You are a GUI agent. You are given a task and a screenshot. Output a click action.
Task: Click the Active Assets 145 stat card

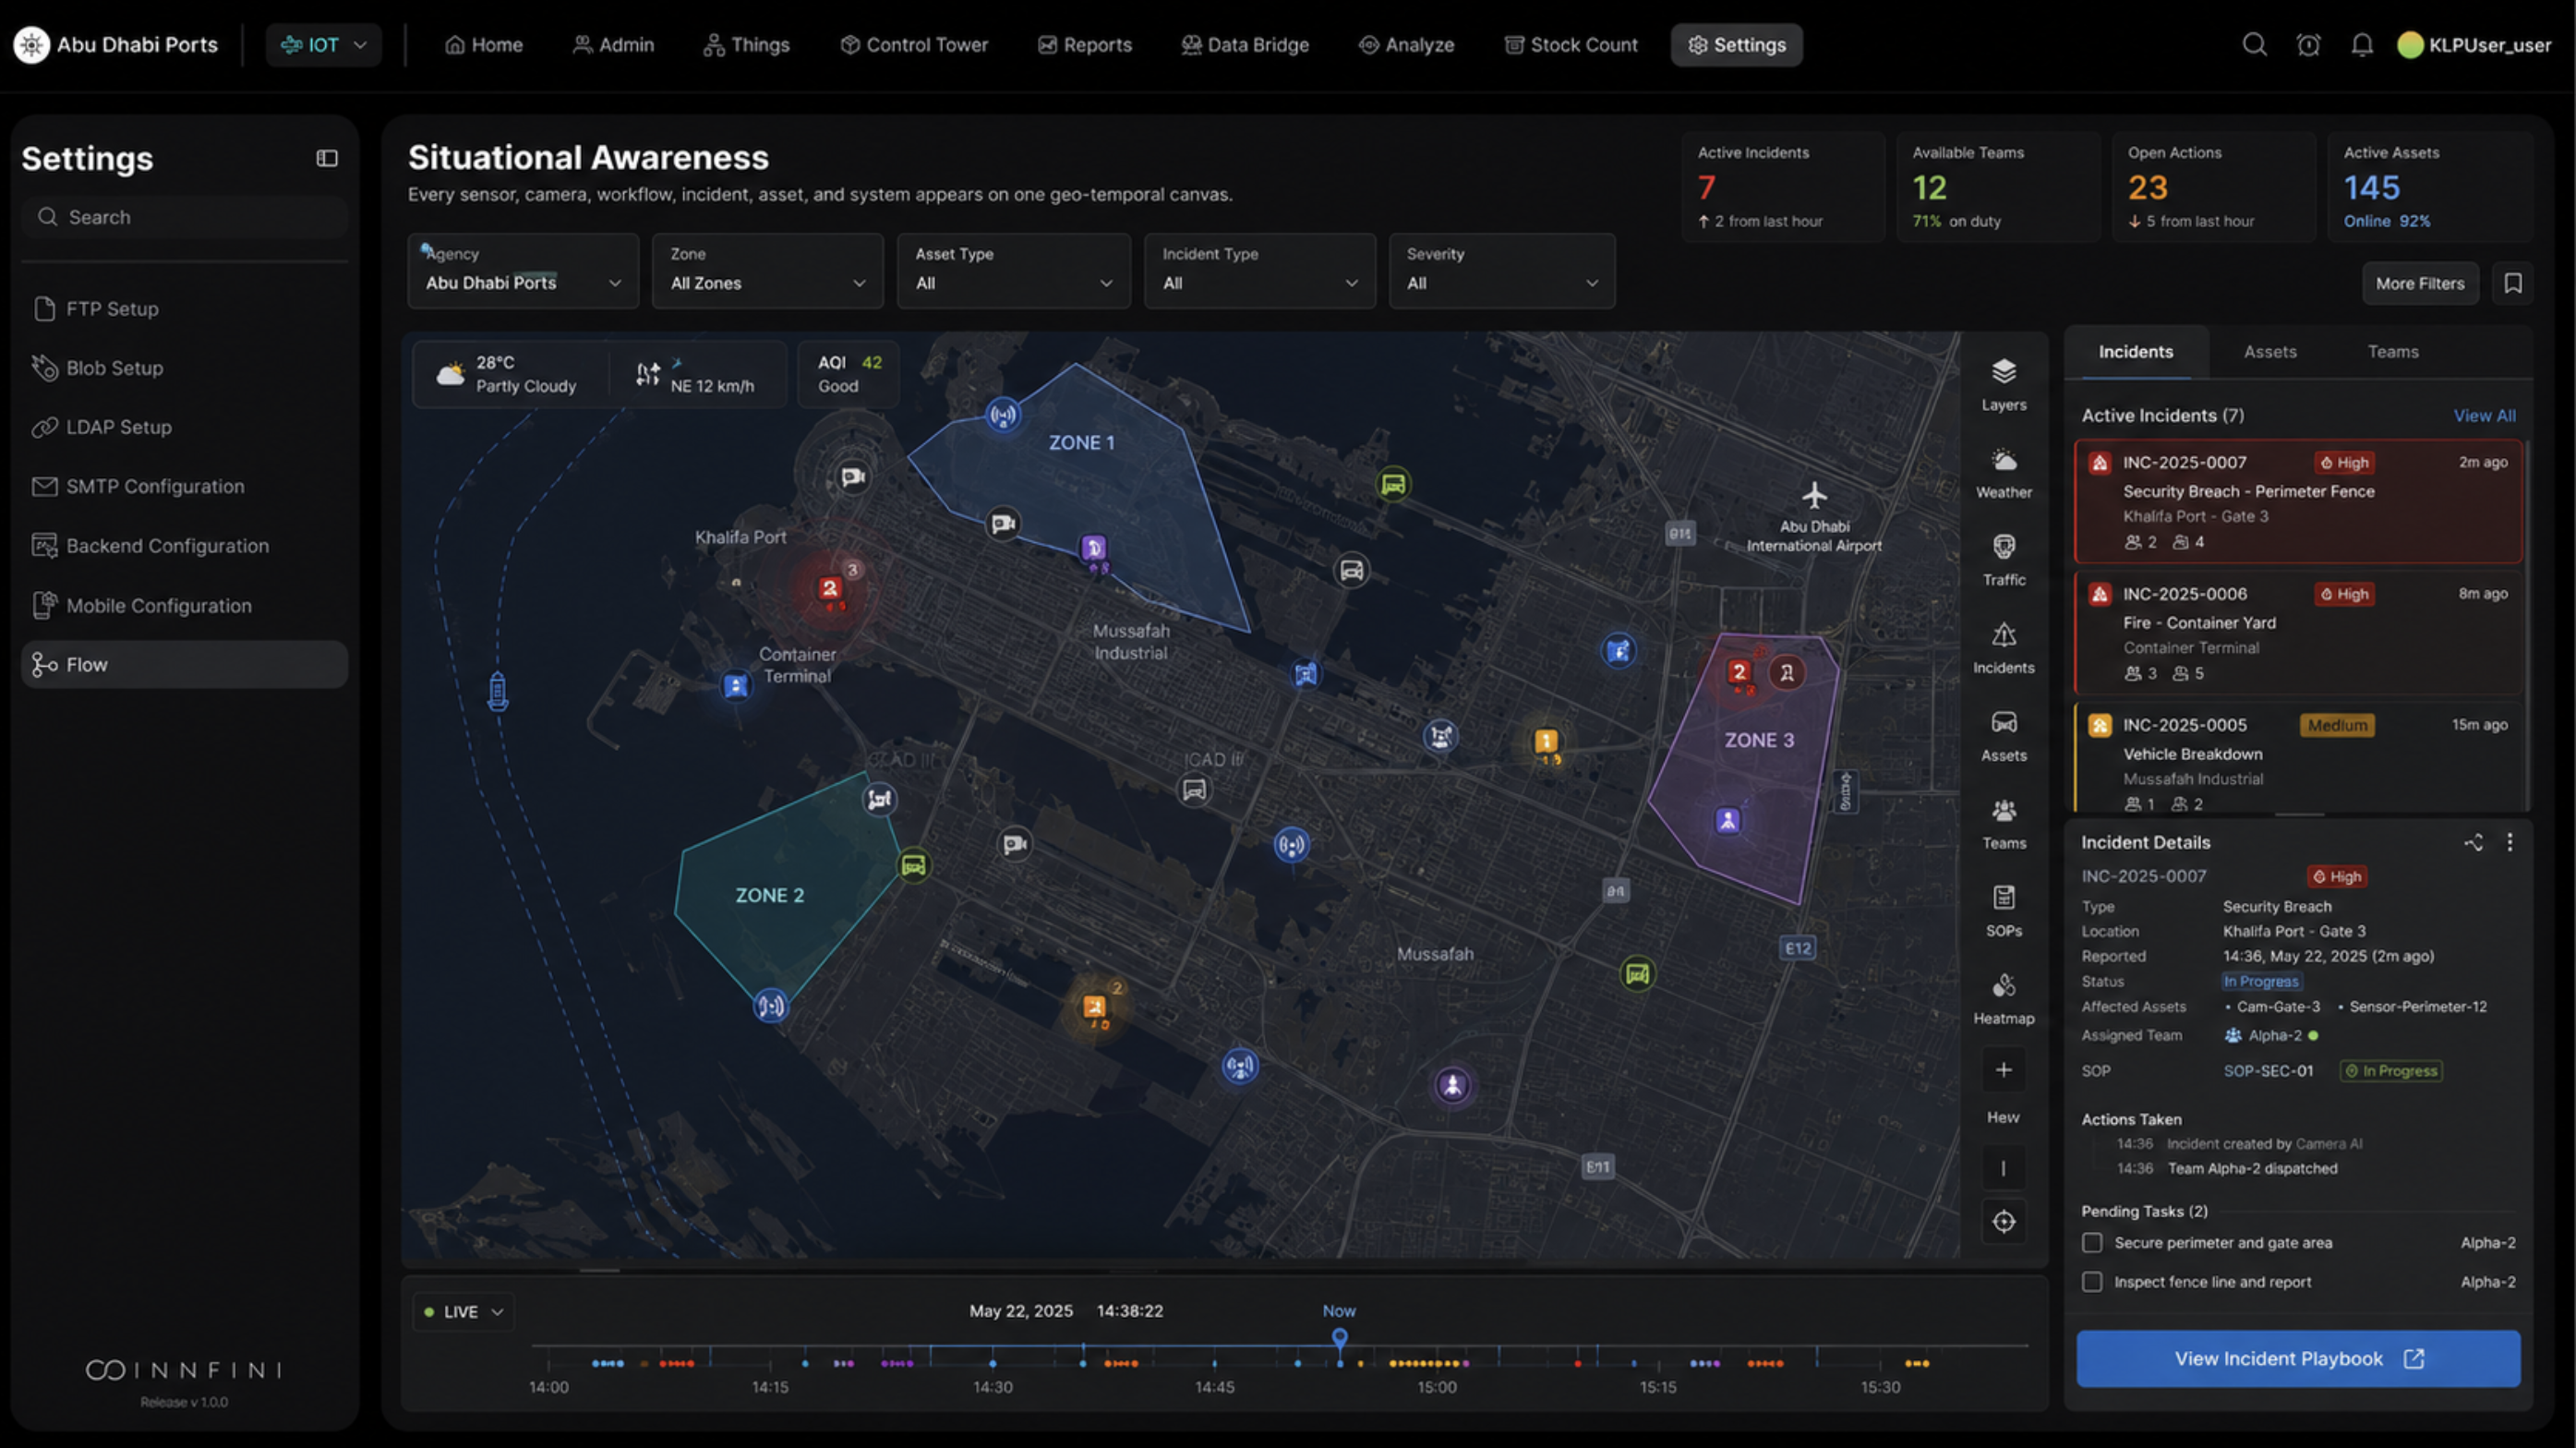[2430, 186]
